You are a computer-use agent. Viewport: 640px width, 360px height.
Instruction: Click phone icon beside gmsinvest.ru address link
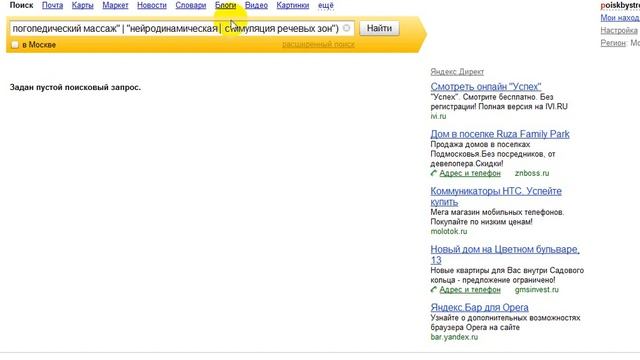[433, 289]
